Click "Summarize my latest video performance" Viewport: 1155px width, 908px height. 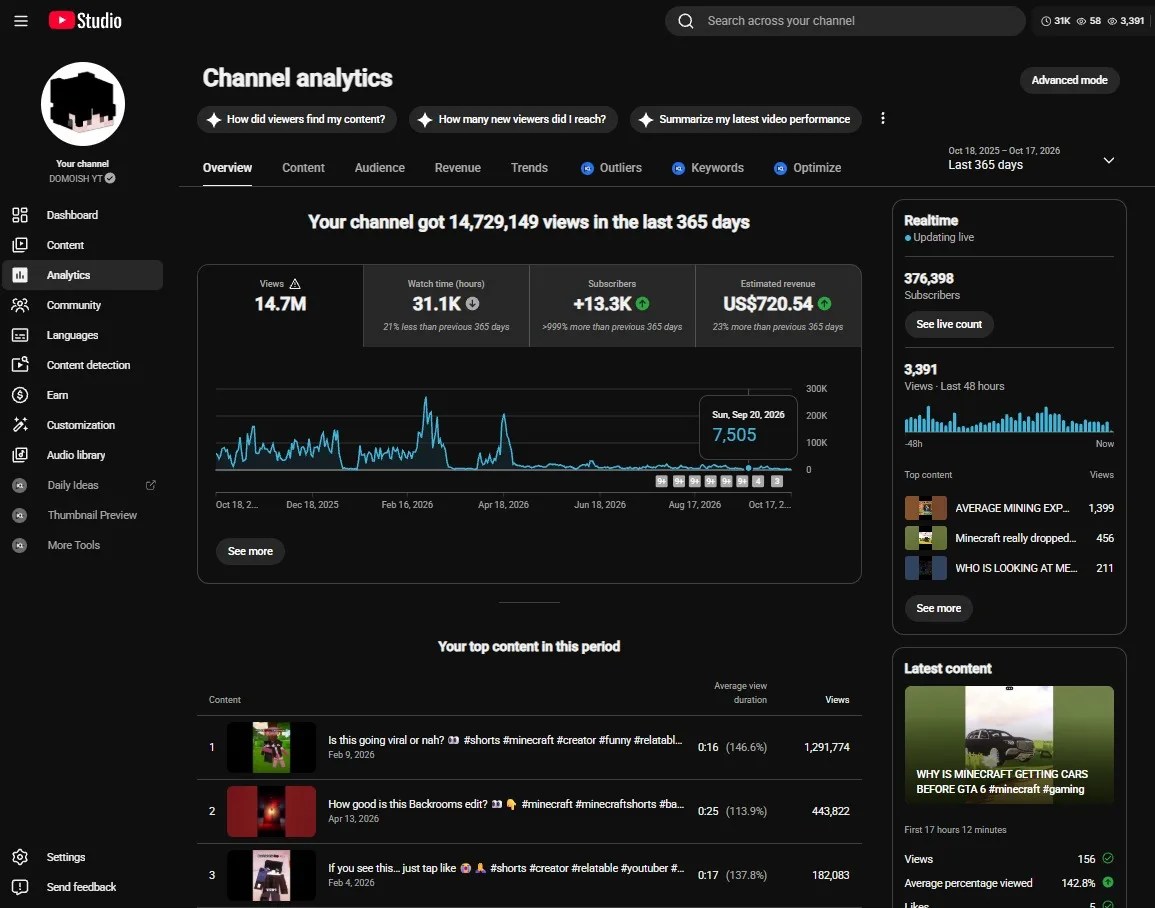click(745, 119)
